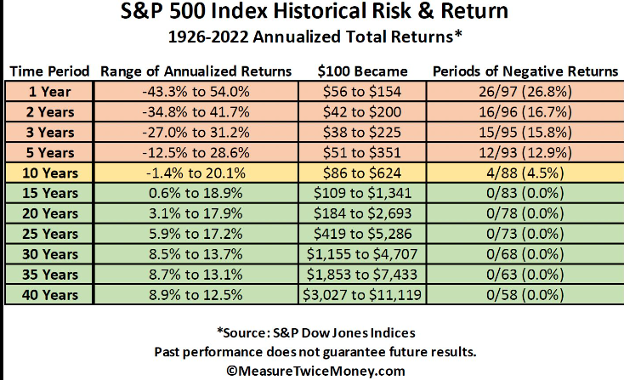
Task: Click the '25 Years' row label
Action: click(49, 234)
